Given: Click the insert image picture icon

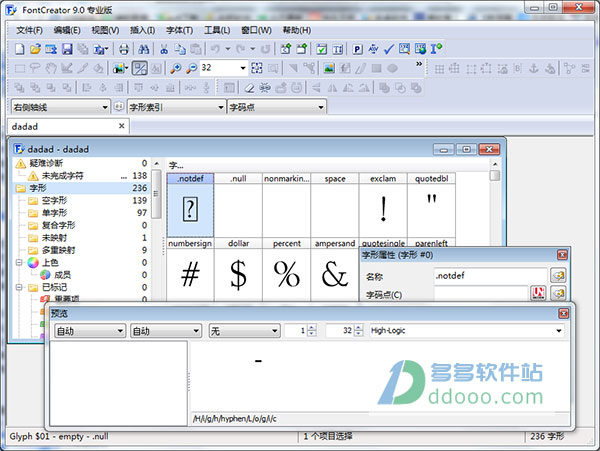Looking at the screenshot, I should 329,68.
